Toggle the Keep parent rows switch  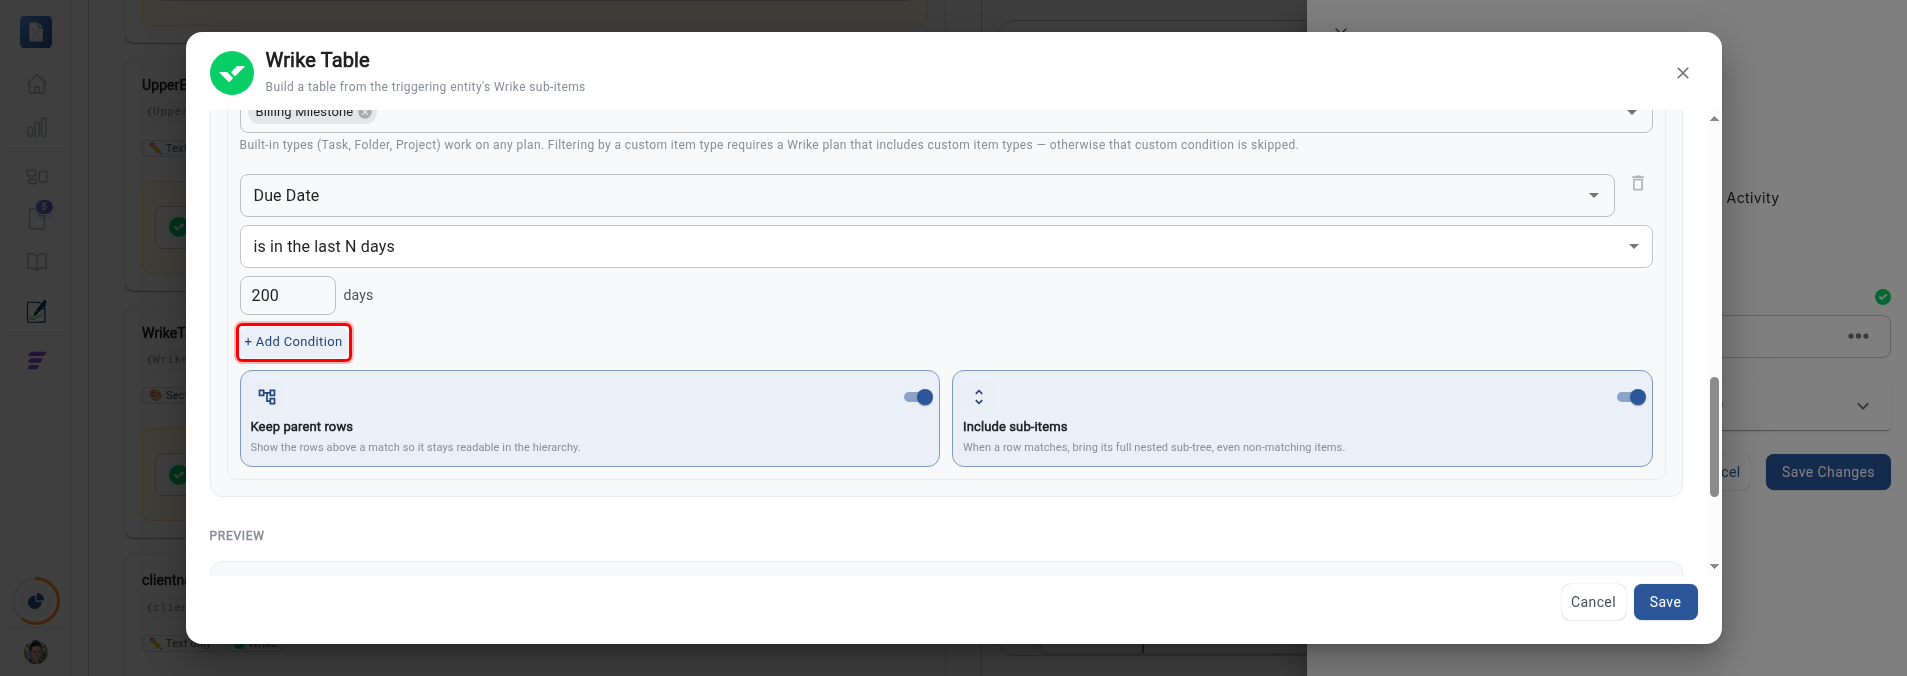point(918,397)
